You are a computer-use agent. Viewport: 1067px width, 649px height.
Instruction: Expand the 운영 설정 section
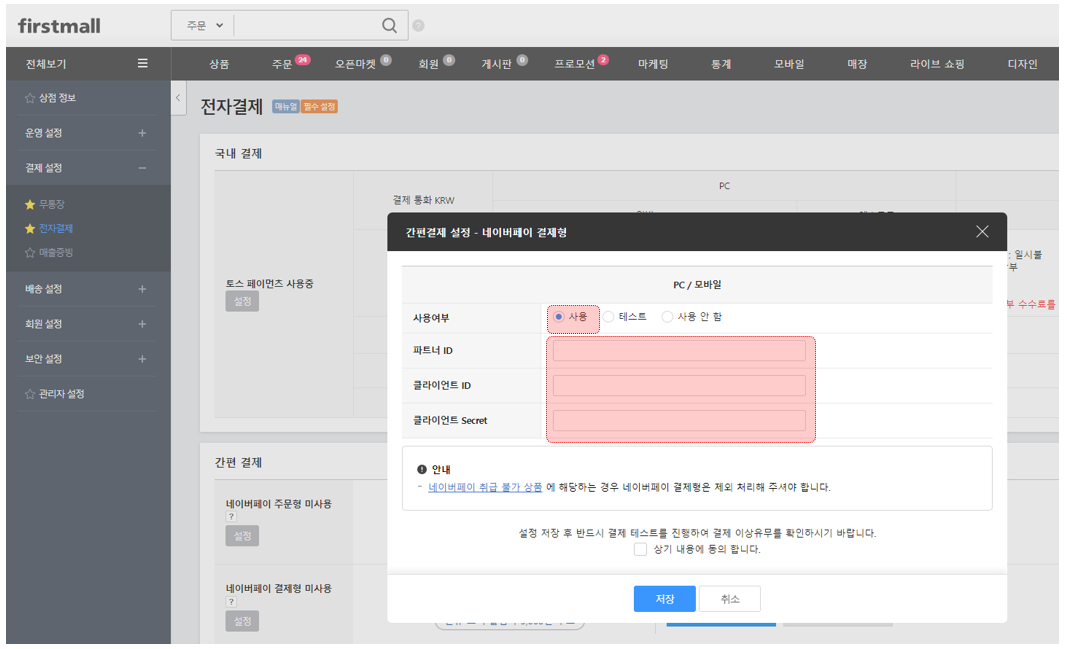(142, 133)
